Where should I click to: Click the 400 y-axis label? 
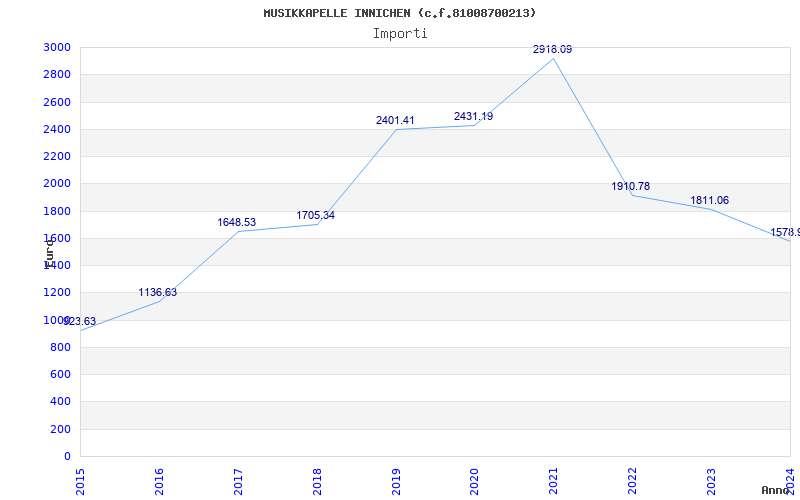pos(60,402)
